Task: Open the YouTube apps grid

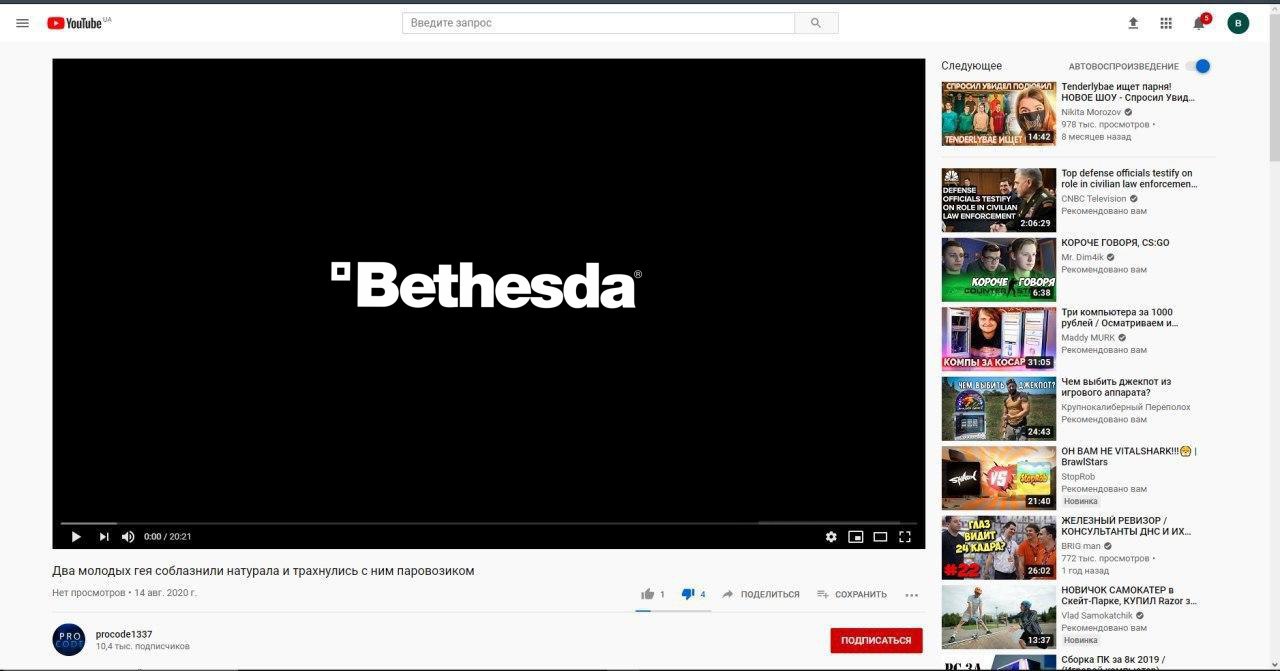Action: (1166, 23)
